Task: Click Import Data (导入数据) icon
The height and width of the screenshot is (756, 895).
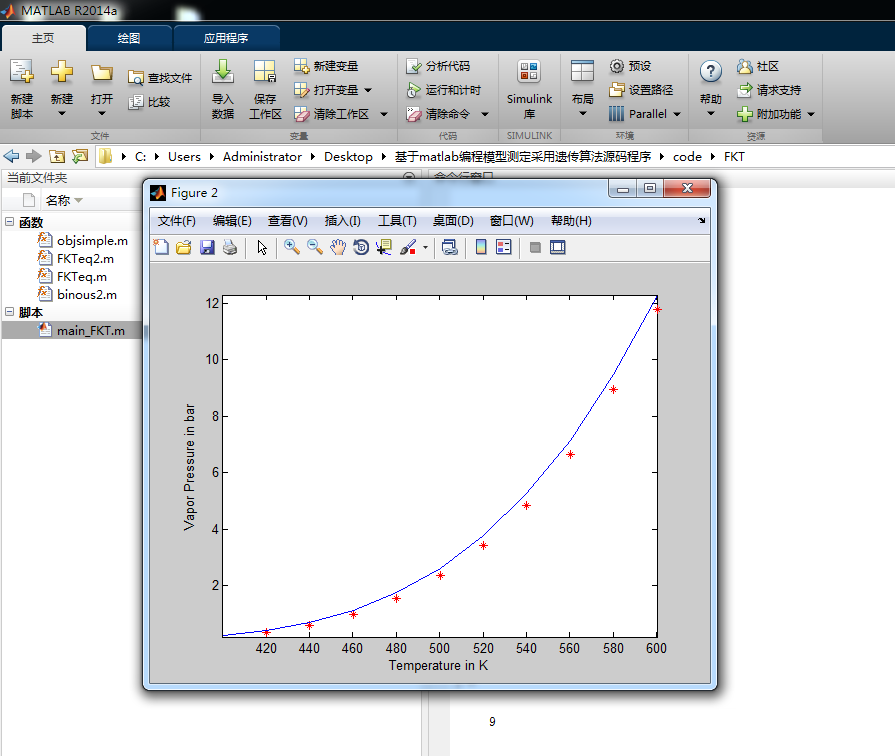Action: pyautogui.click(x=223, y=72)
